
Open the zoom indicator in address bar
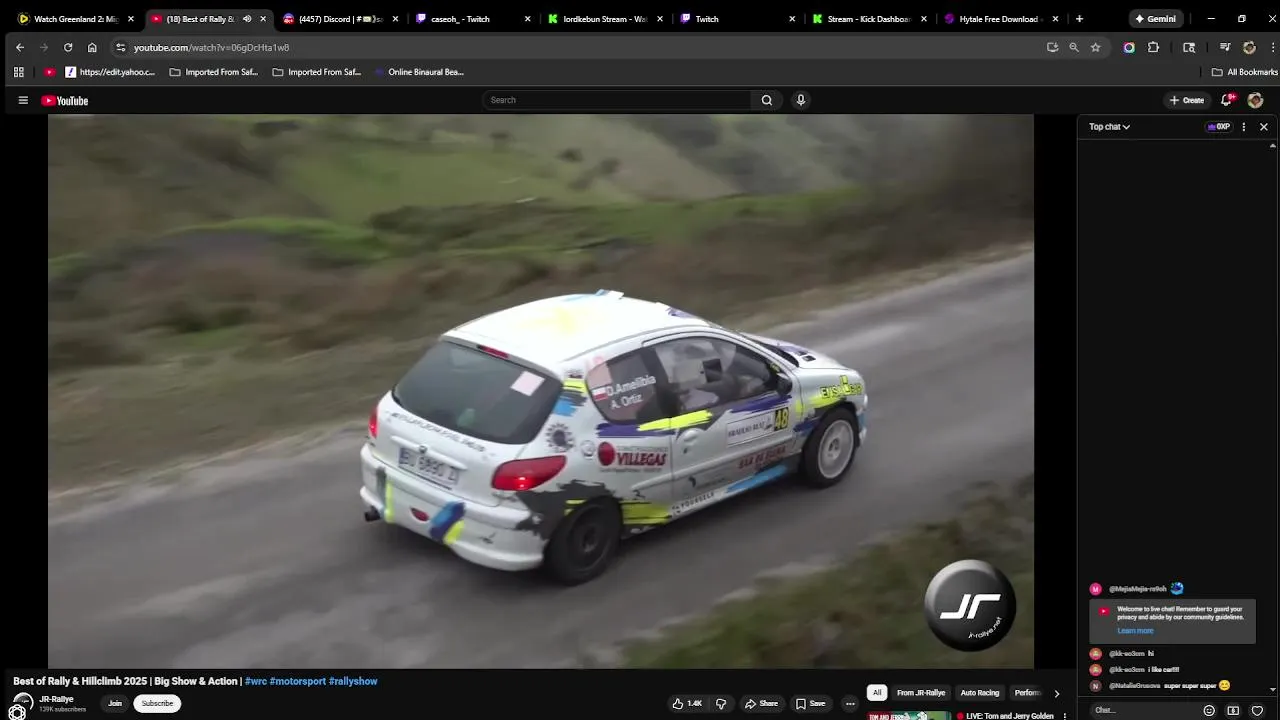[1074, 47]
